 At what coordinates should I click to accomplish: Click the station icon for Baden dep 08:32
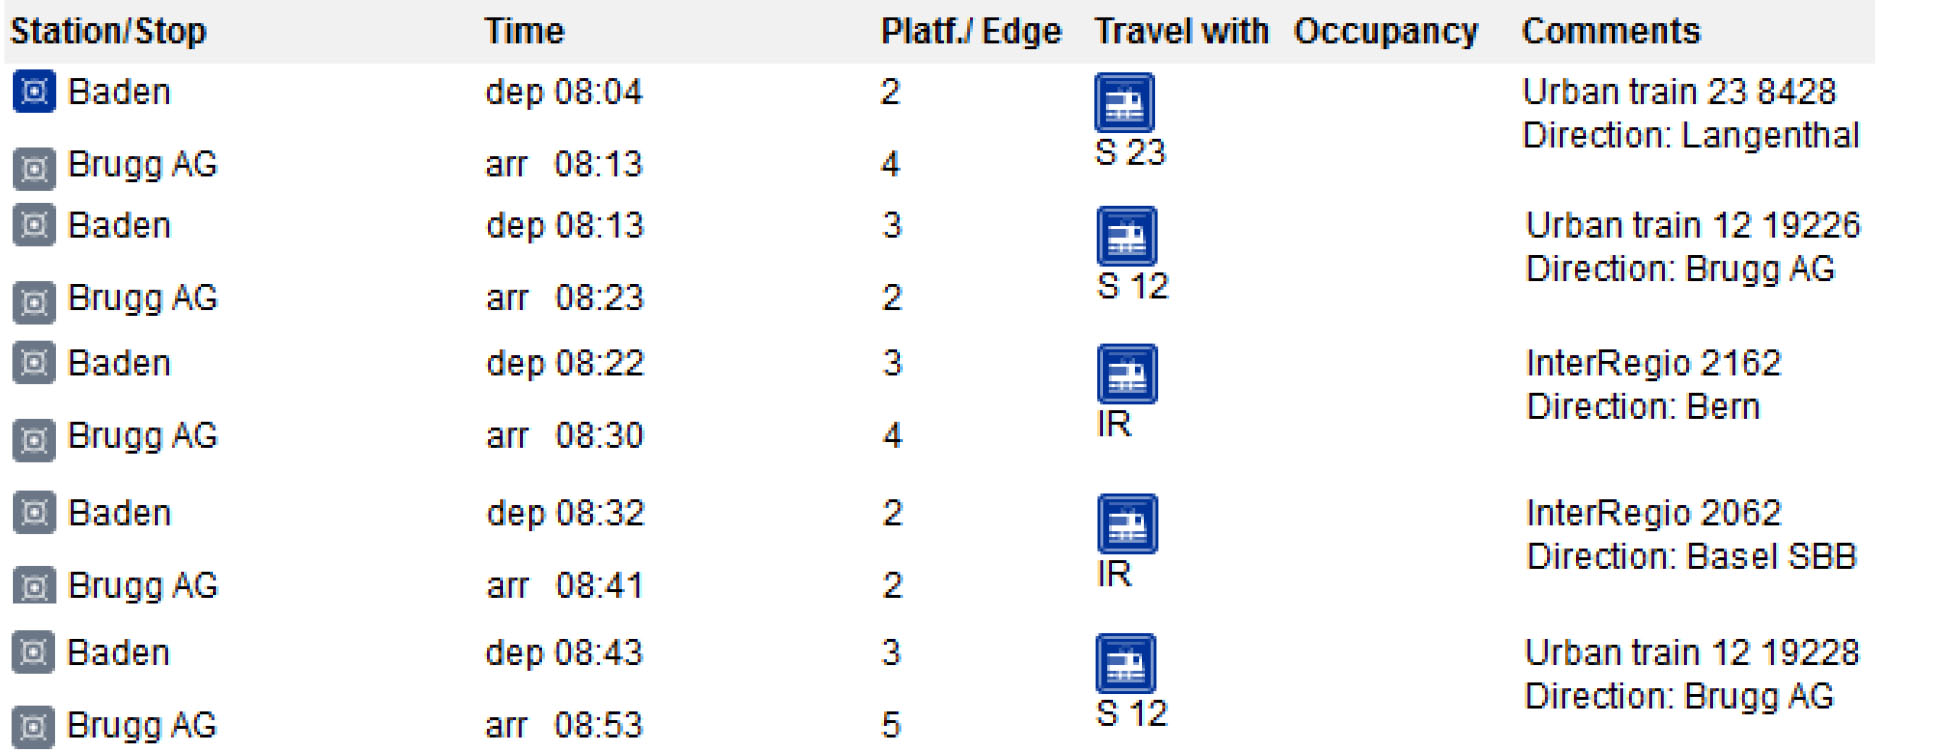(34, 512)
